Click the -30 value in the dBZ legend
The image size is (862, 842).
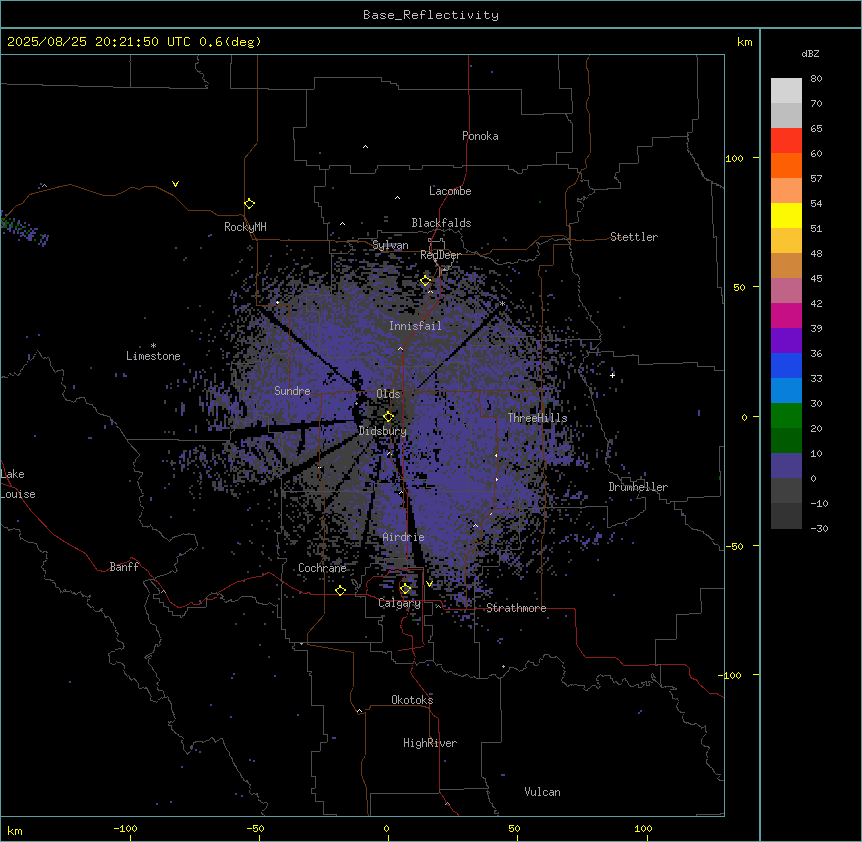pos(819,528)
